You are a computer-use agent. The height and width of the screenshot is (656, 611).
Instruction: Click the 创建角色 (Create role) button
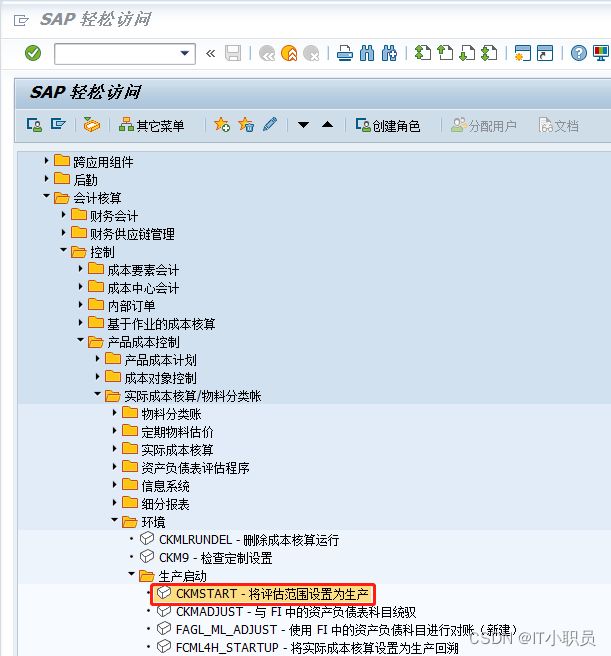388,125
